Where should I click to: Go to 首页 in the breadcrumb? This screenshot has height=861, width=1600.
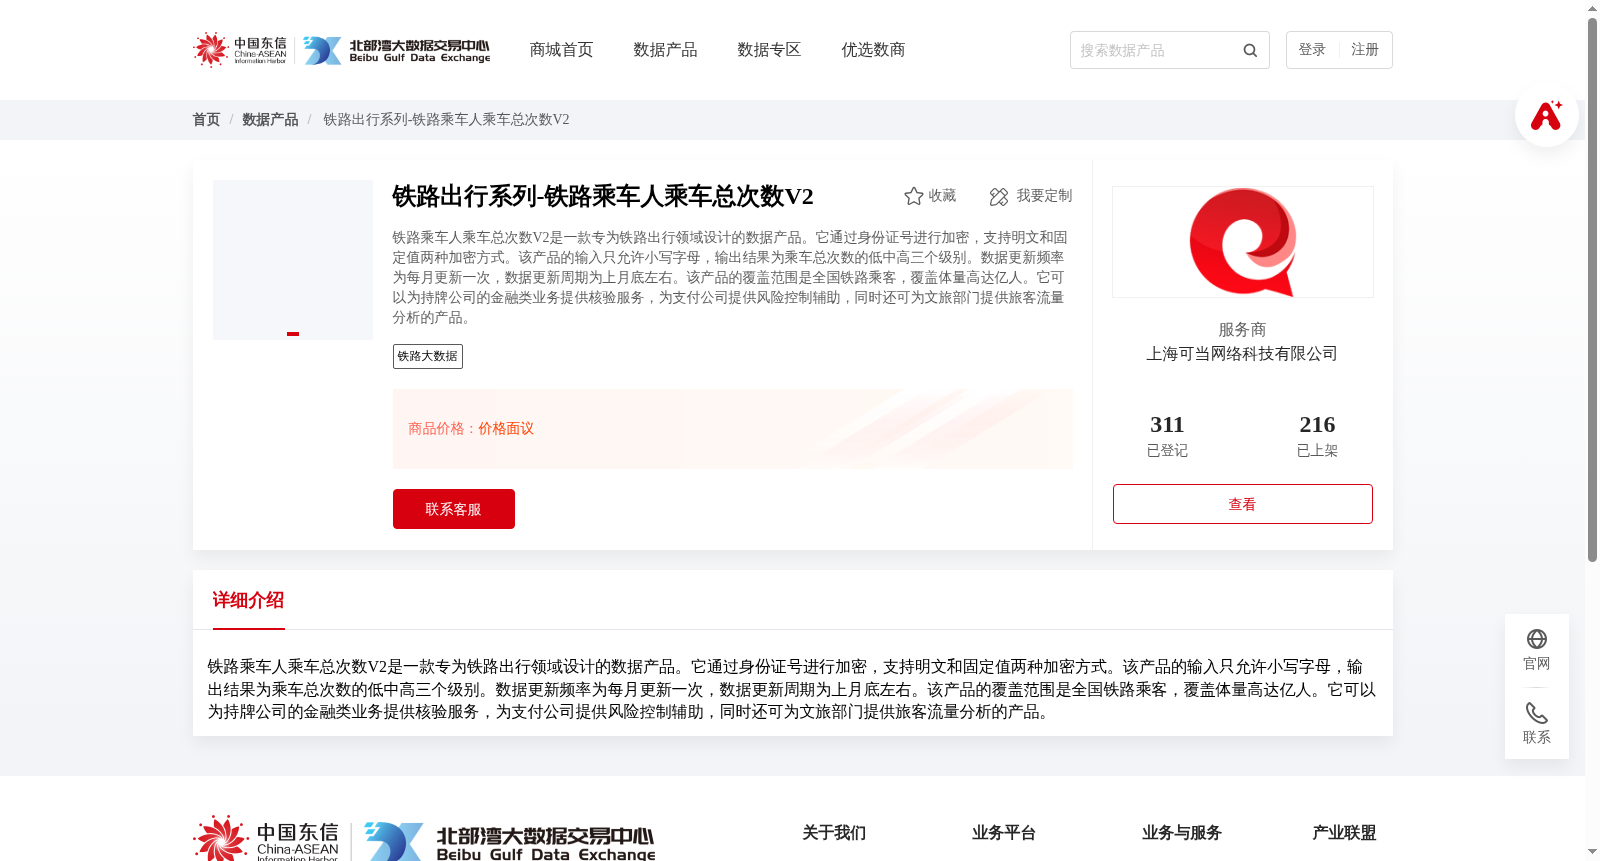206,120
